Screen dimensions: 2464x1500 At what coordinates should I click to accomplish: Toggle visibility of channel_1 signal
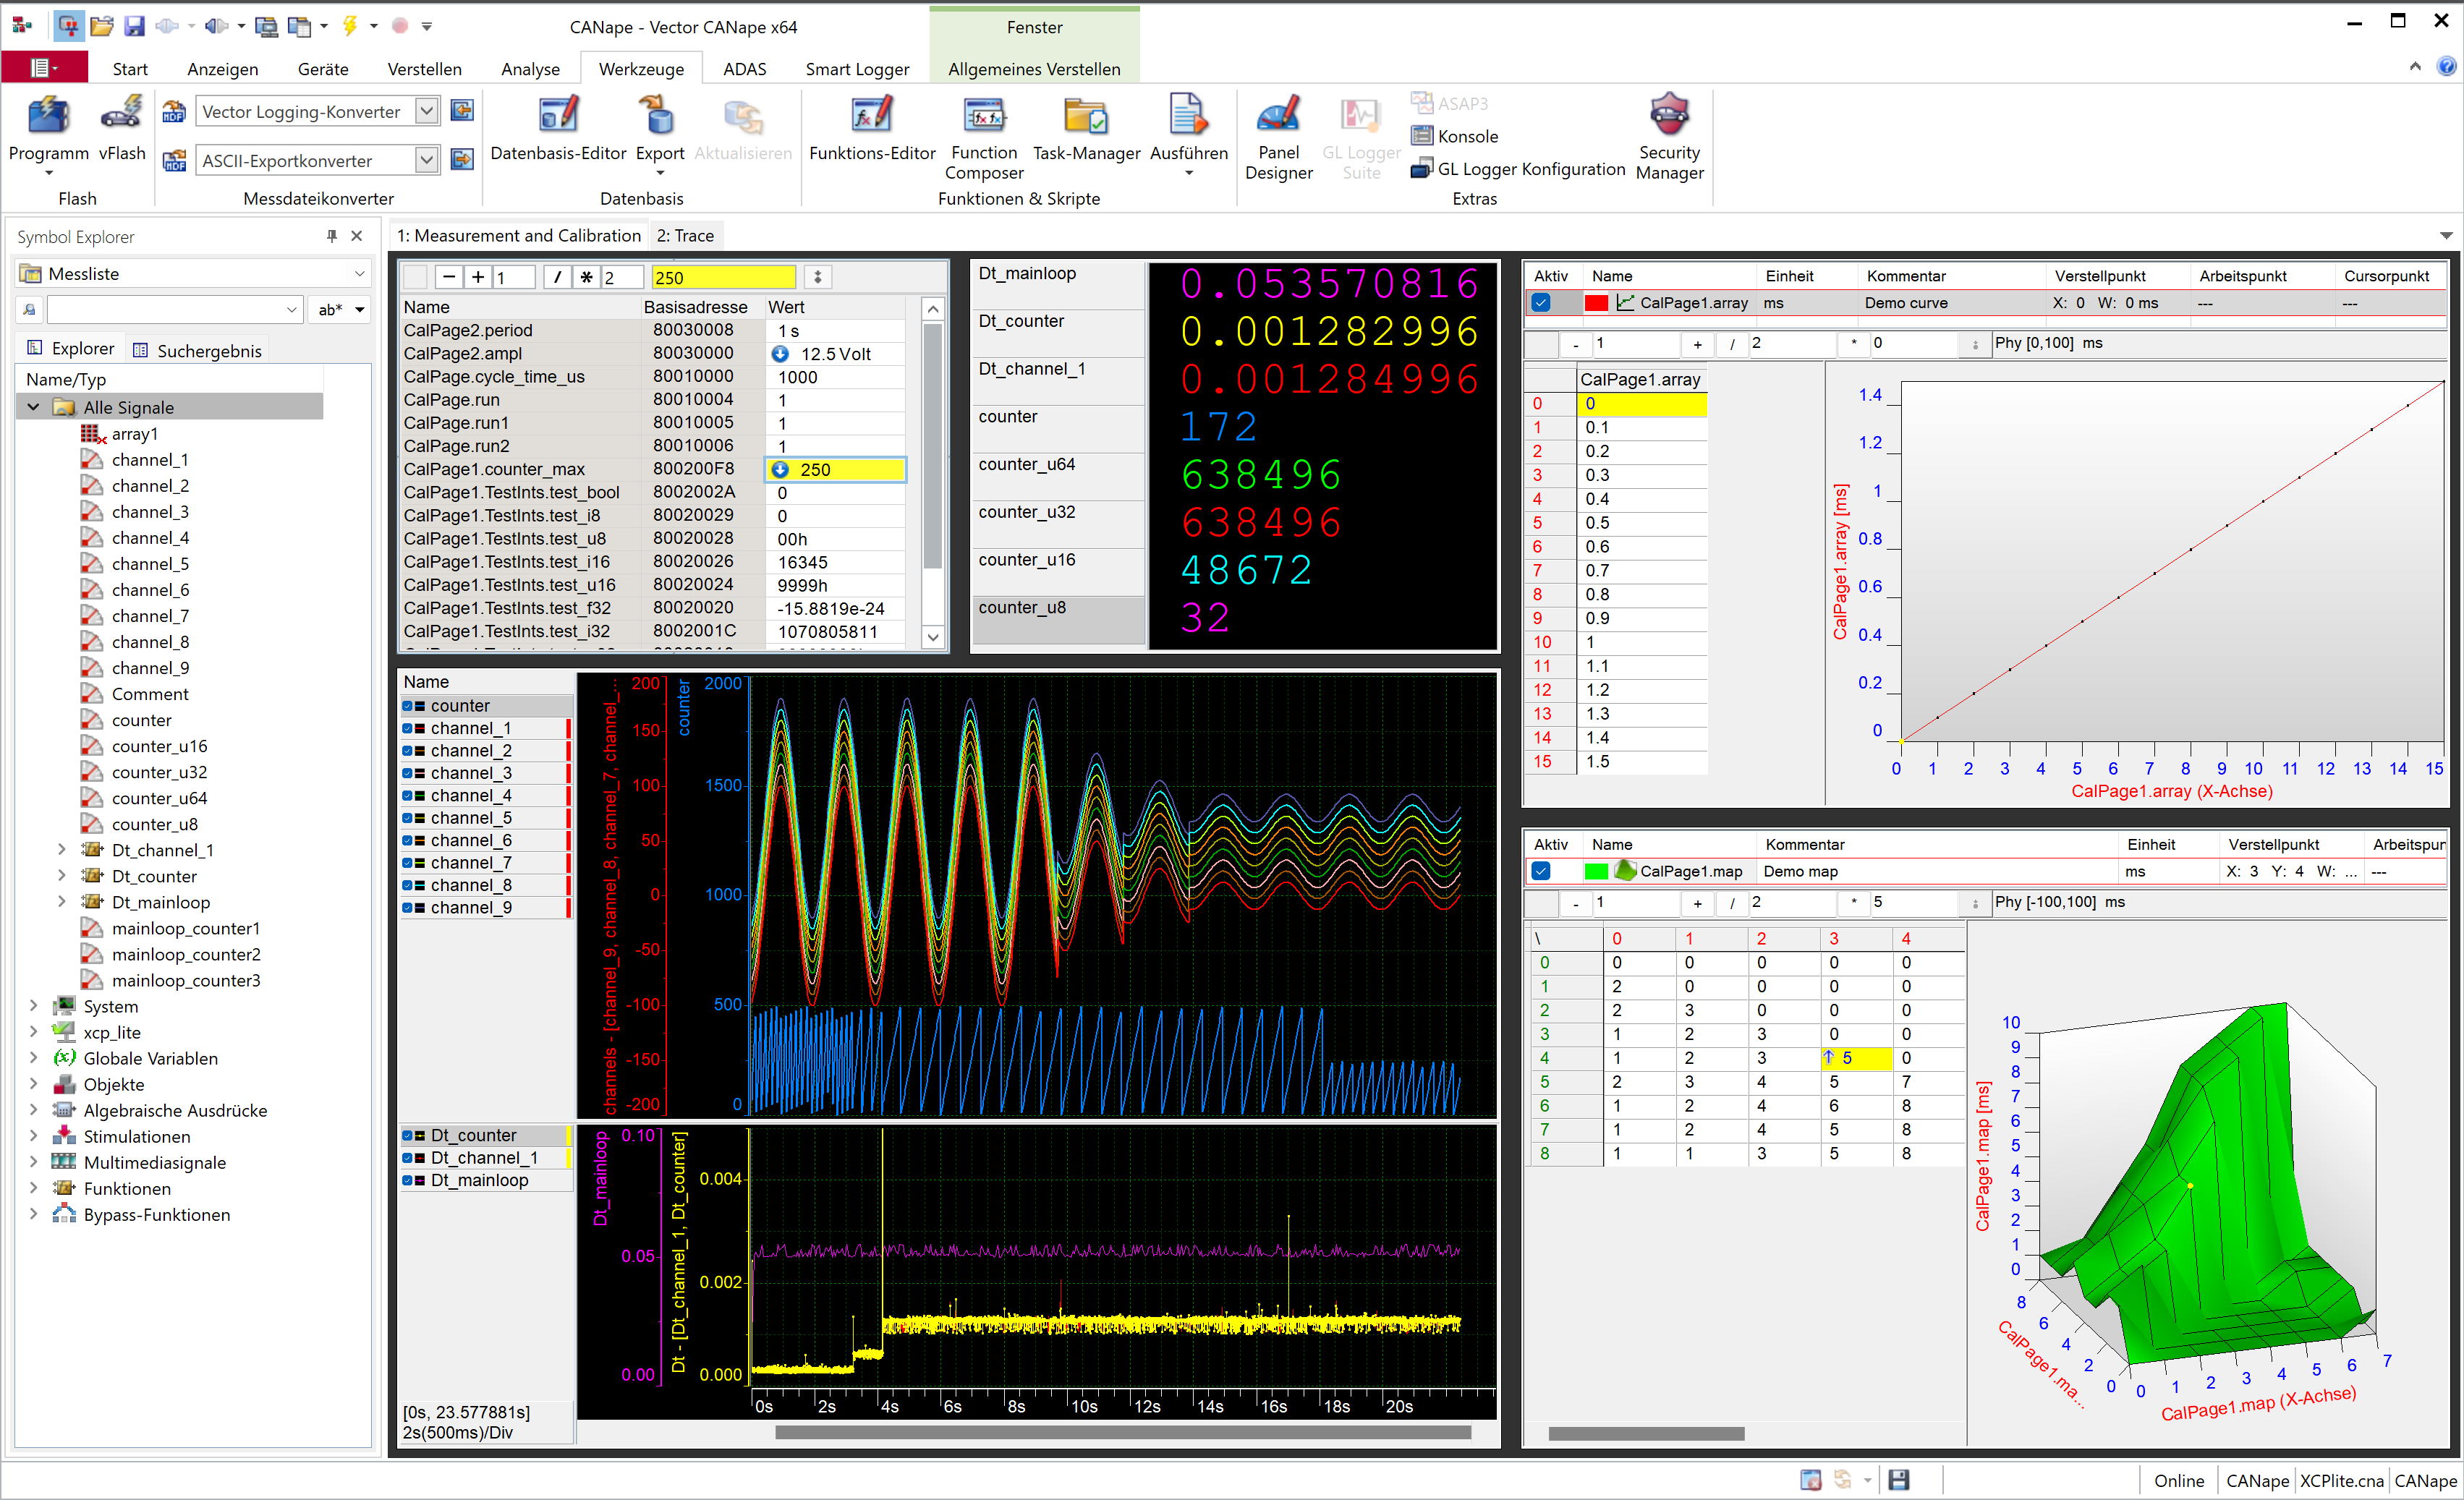[x=408, y=728]
